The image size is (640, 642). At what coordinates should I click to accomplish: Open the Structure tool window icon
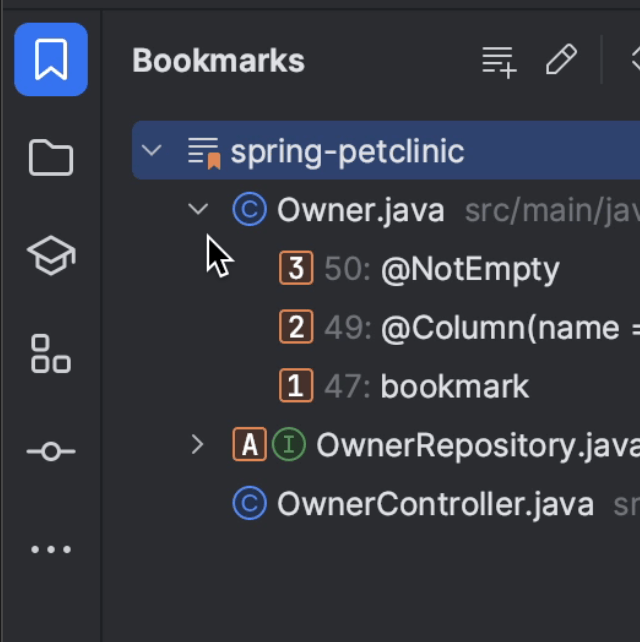click(x=51, y=353)
